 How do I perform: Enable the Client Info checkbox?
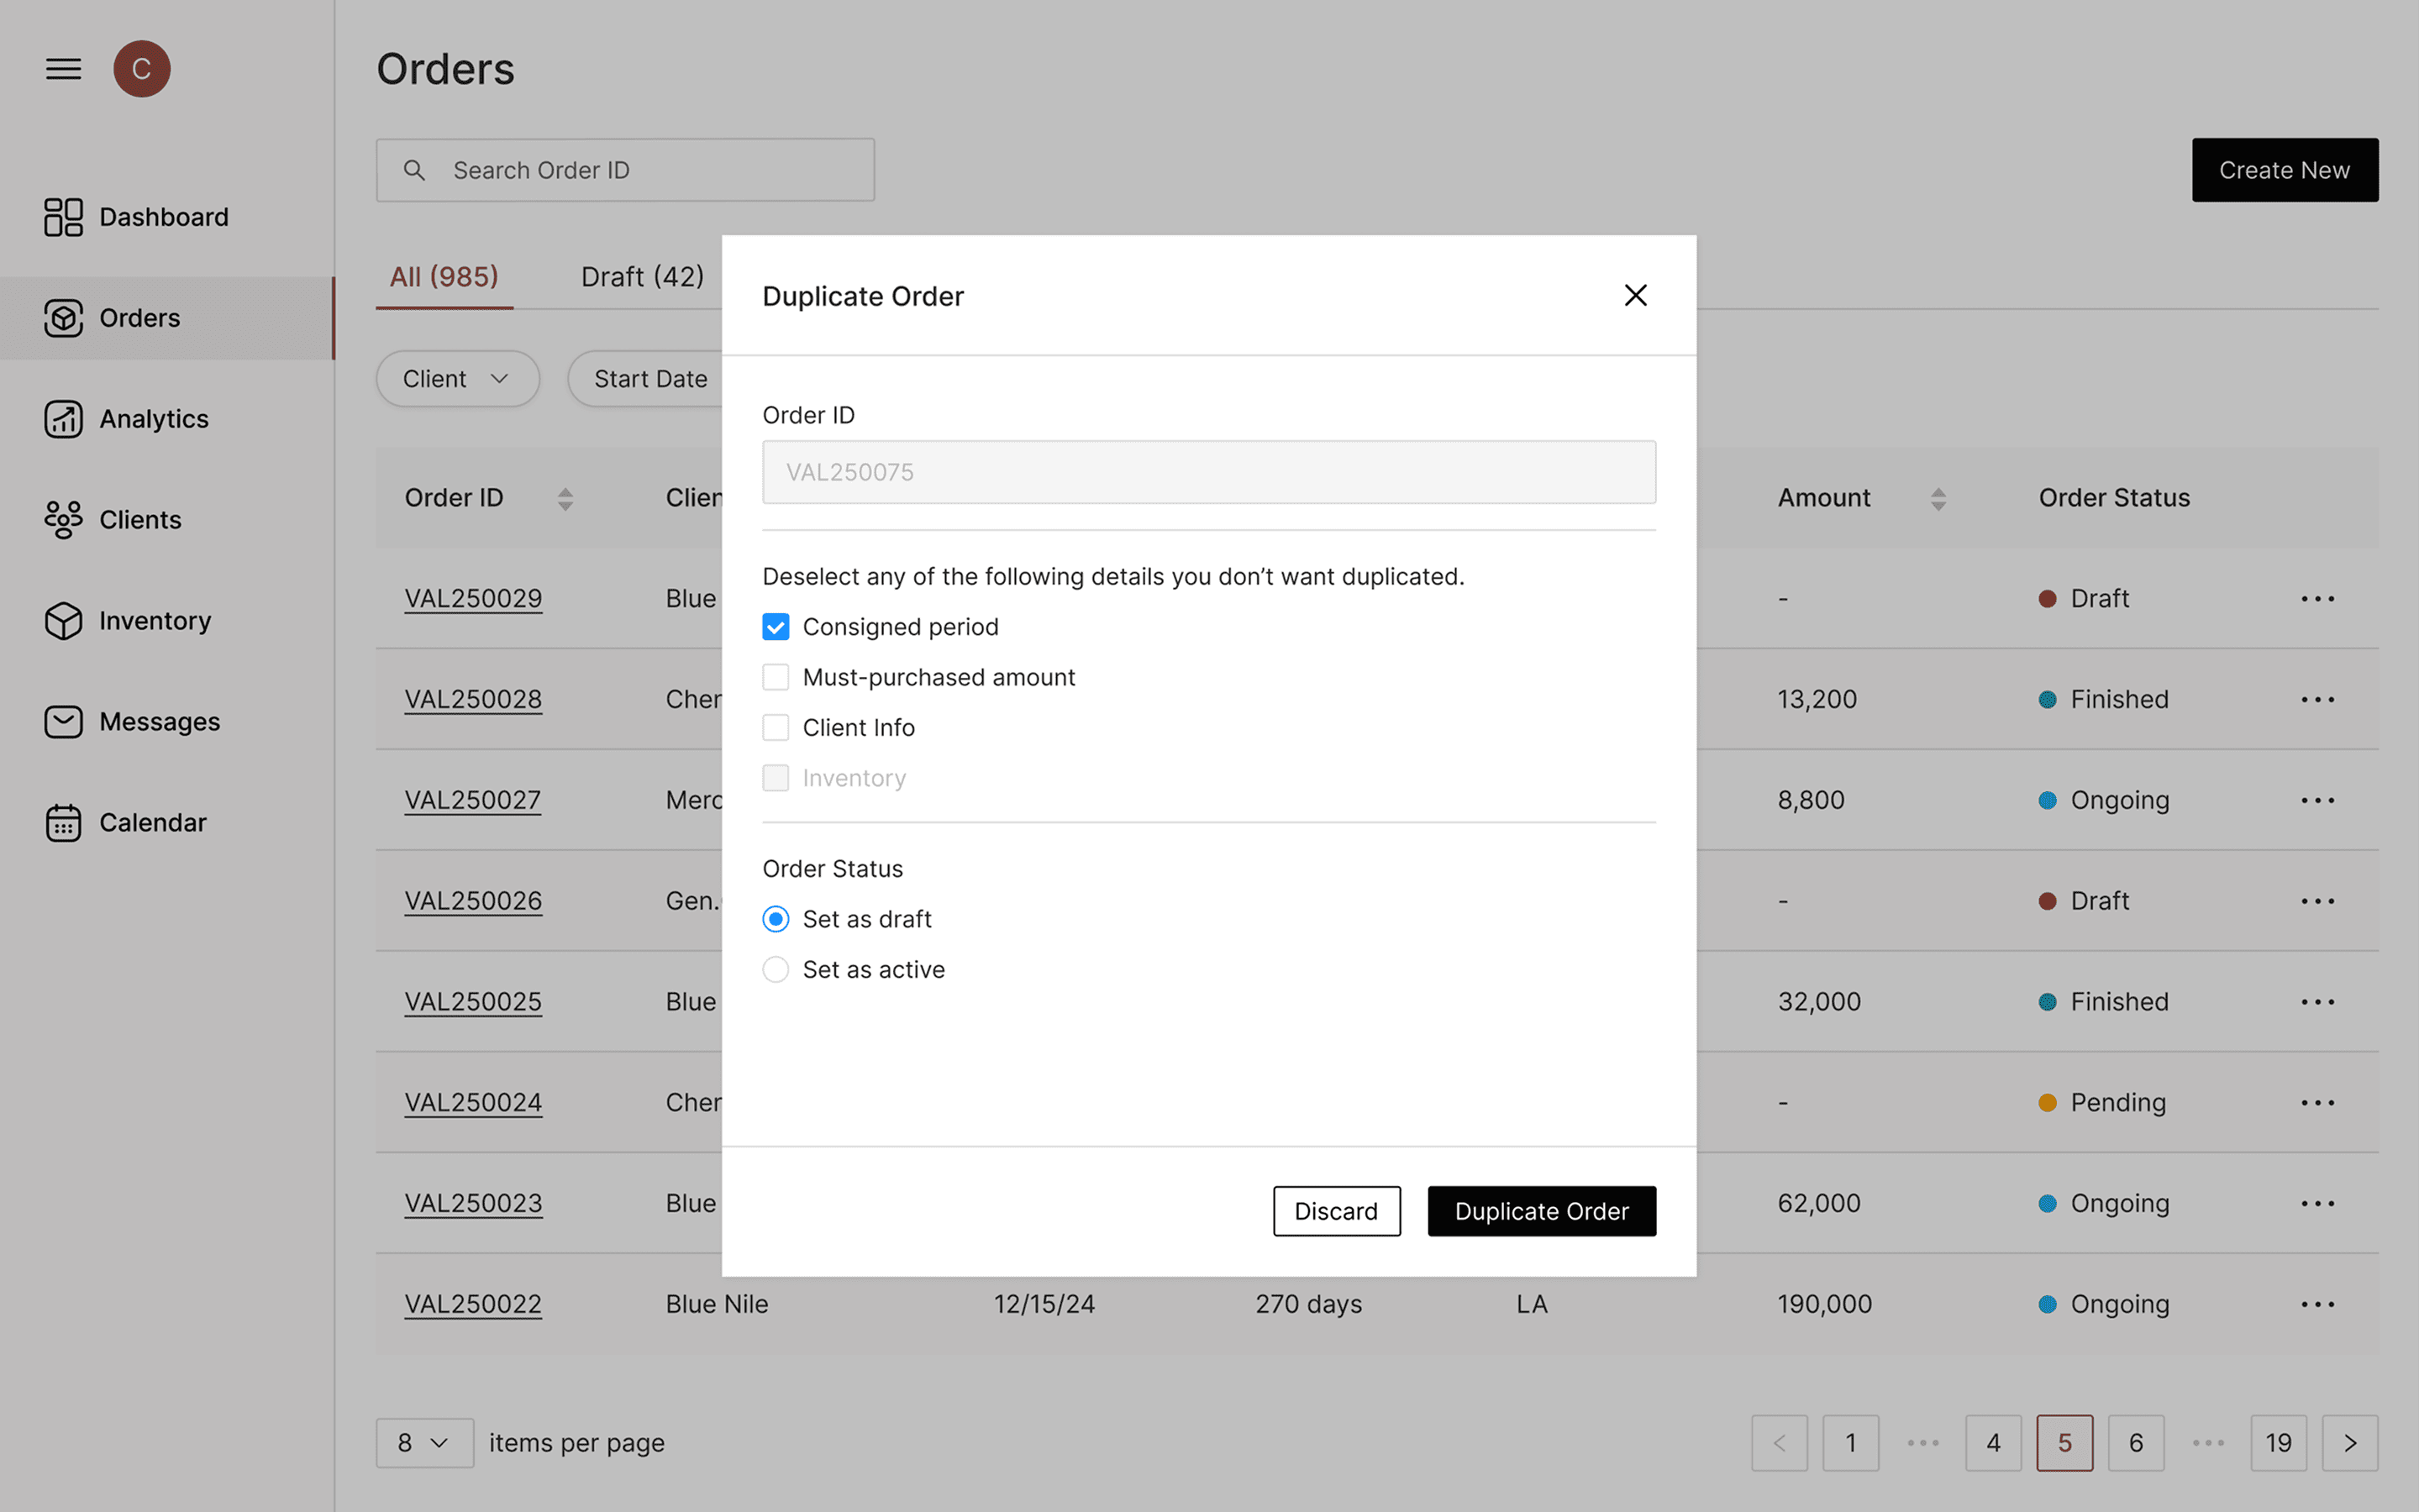click(776, 728)
